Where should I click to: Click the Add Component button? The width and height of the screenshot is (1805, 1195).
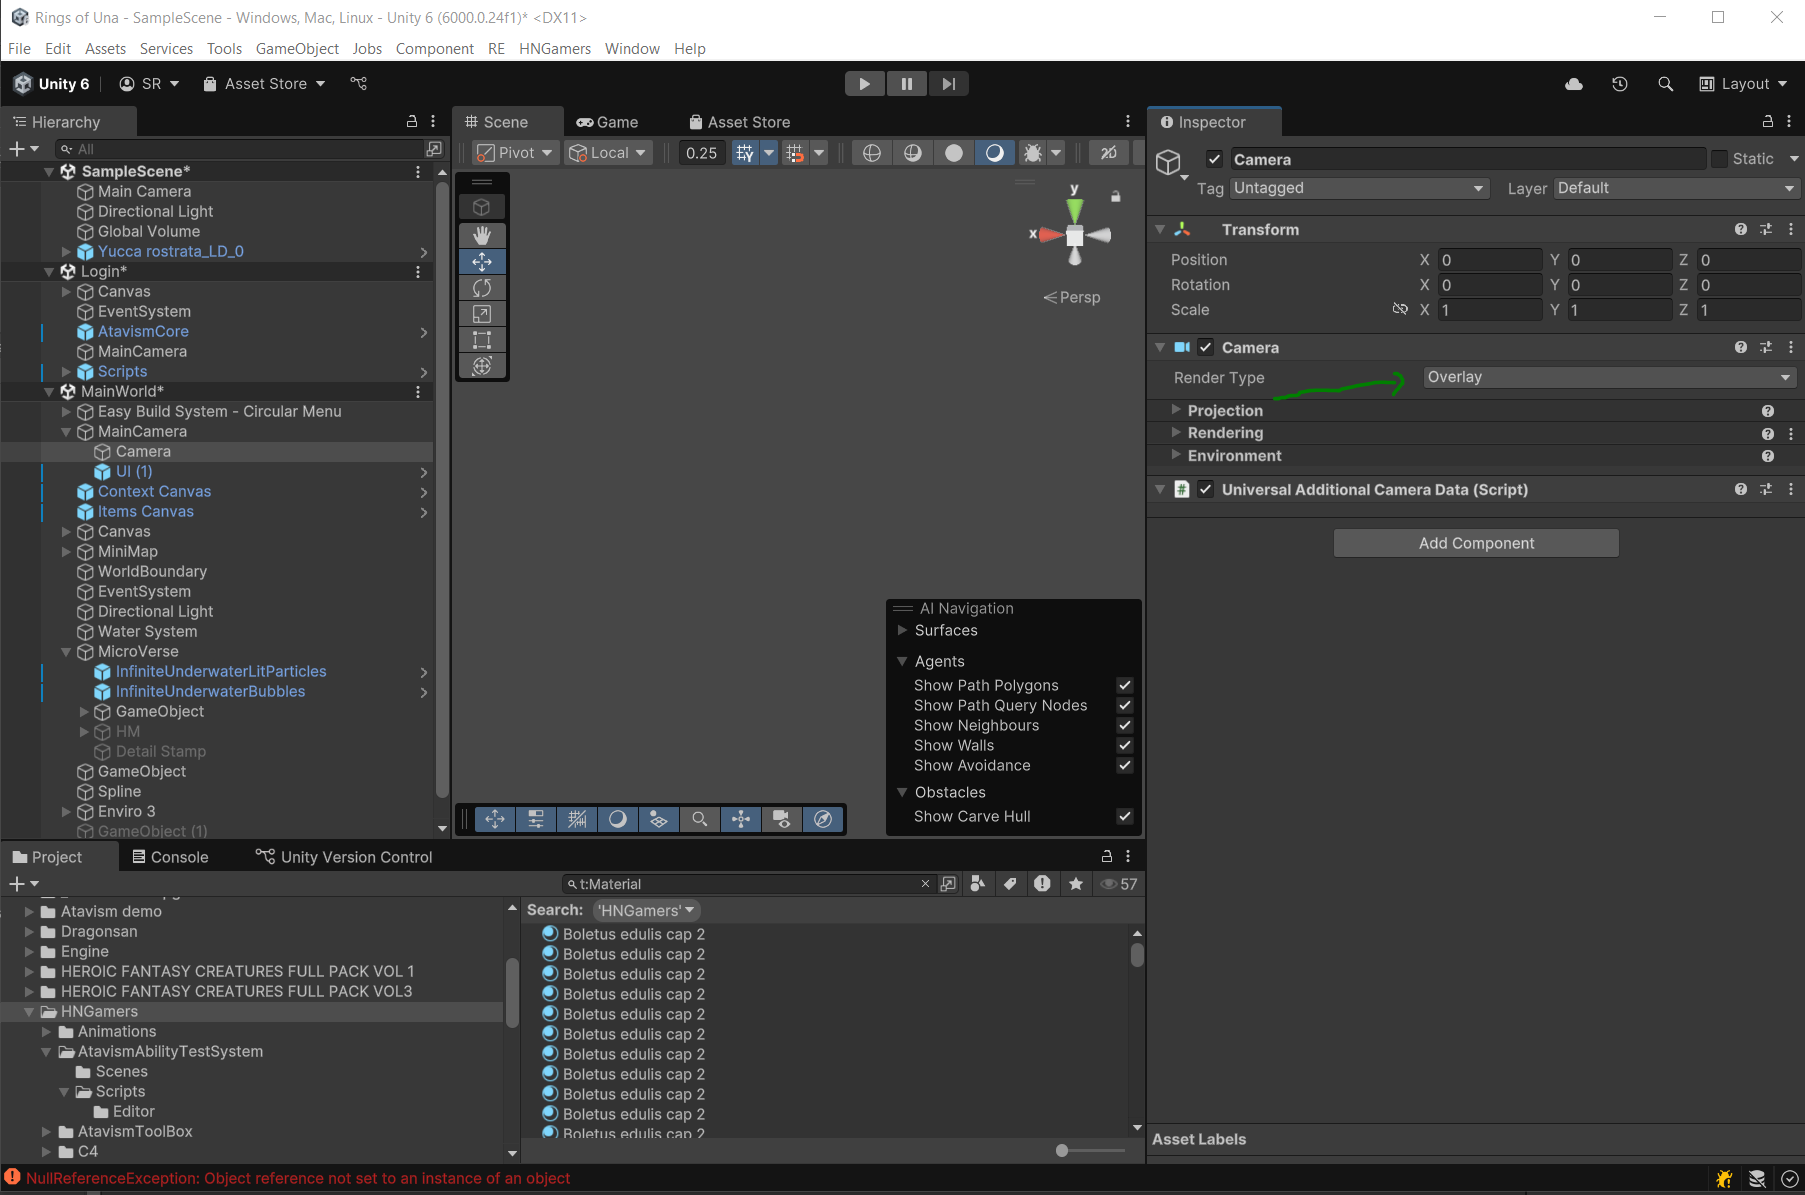tap(1476, 543)
